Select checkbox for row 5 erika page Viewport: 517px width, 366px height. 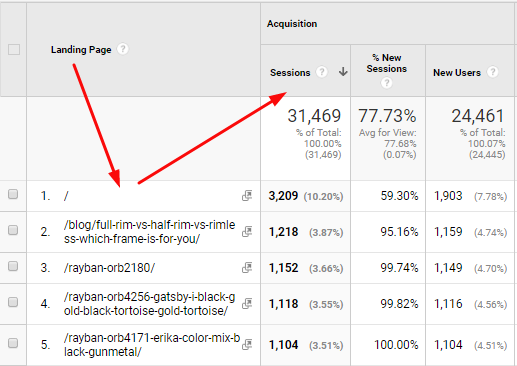point(13,343)
